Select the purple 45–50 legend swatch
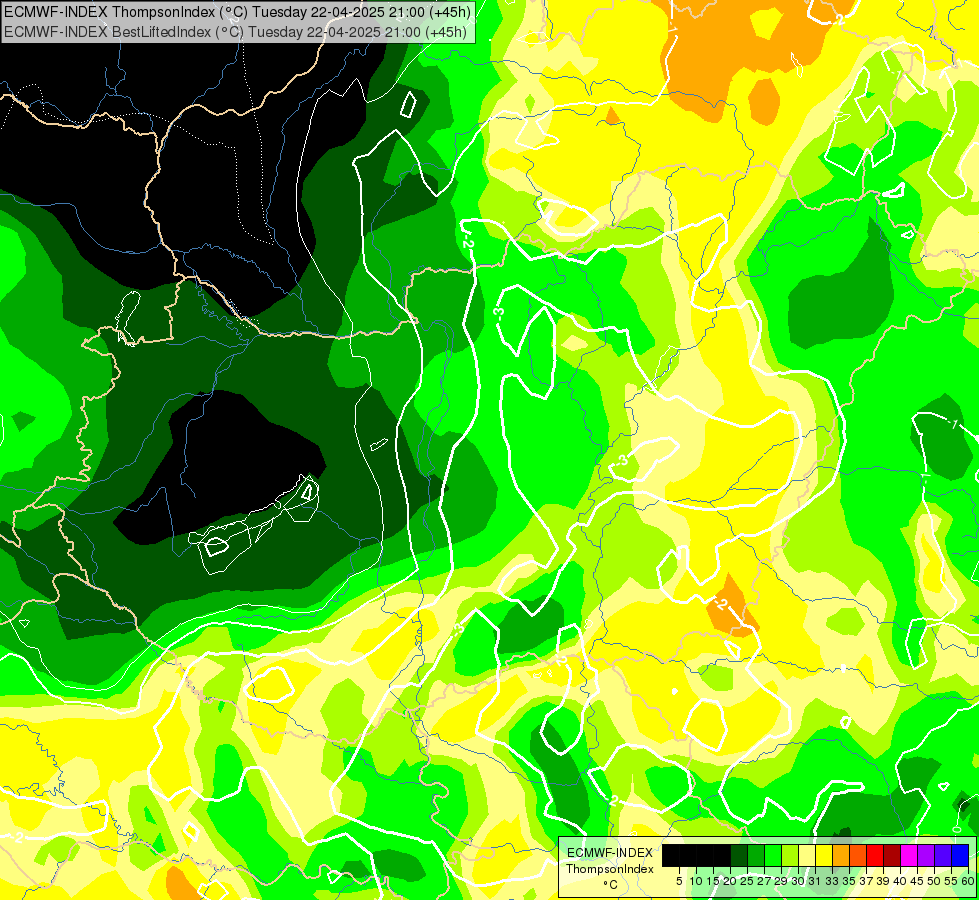 pyautogui.click(x=925, y=856)
